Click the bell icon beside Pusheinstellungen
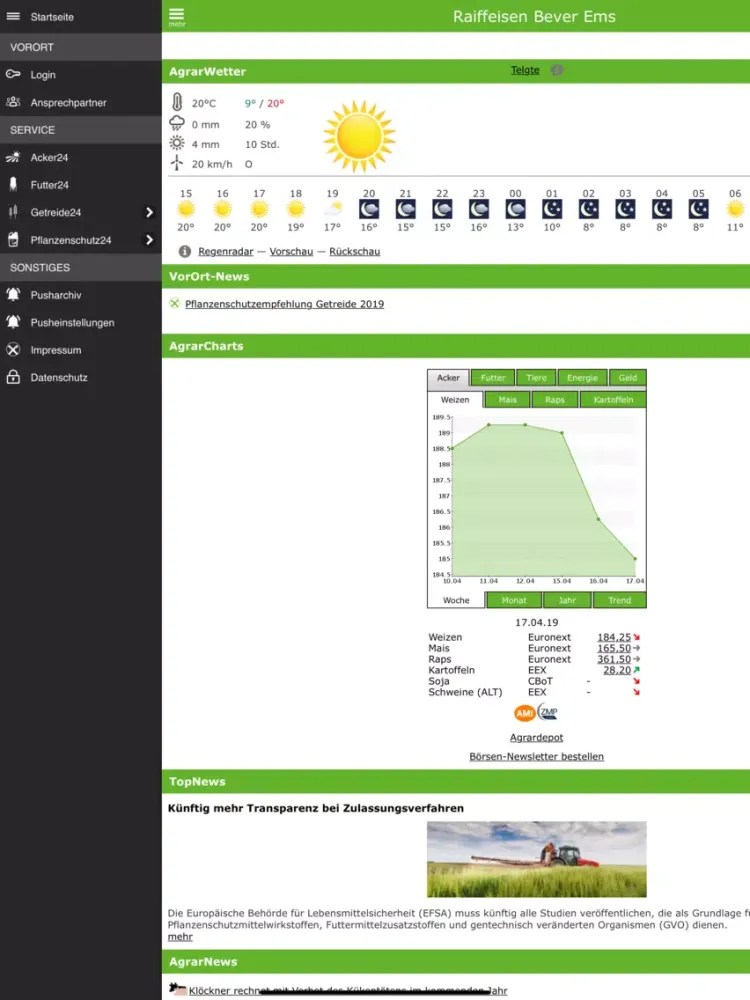 pos(13,322)
